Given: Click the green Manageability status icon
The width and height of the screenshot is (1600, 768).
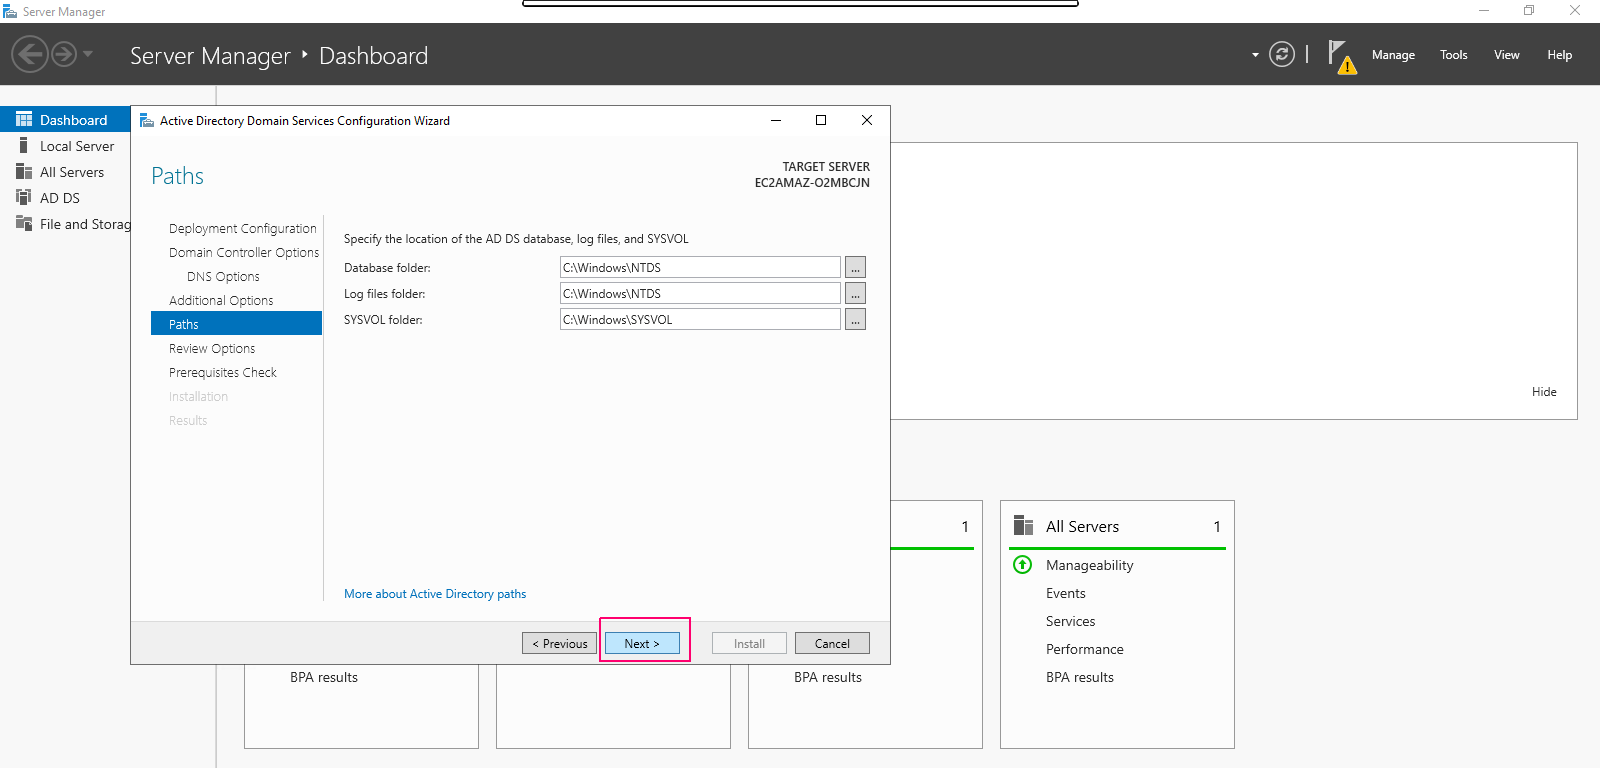Looking at the screenshot, I should (x=1022, y=565).
